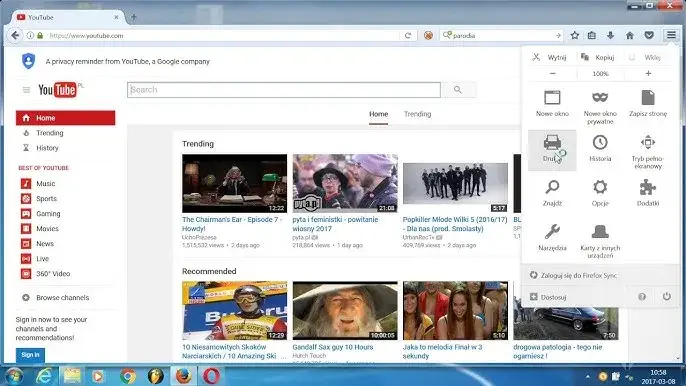
Task: Open News channel in sidebar
Action: click(x=38, y=243)
